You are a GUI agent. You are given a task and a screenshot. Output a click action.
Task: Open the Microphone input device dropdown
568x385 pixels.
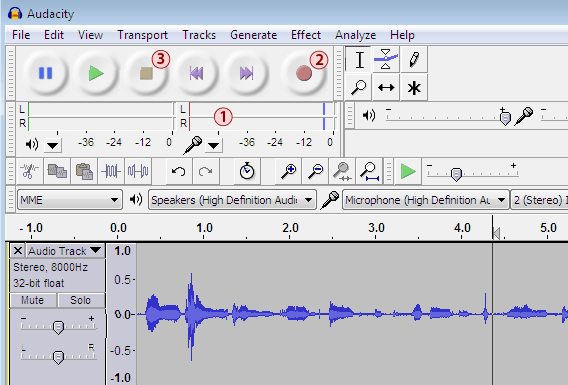pyautogui.click(x=425, y=200)
